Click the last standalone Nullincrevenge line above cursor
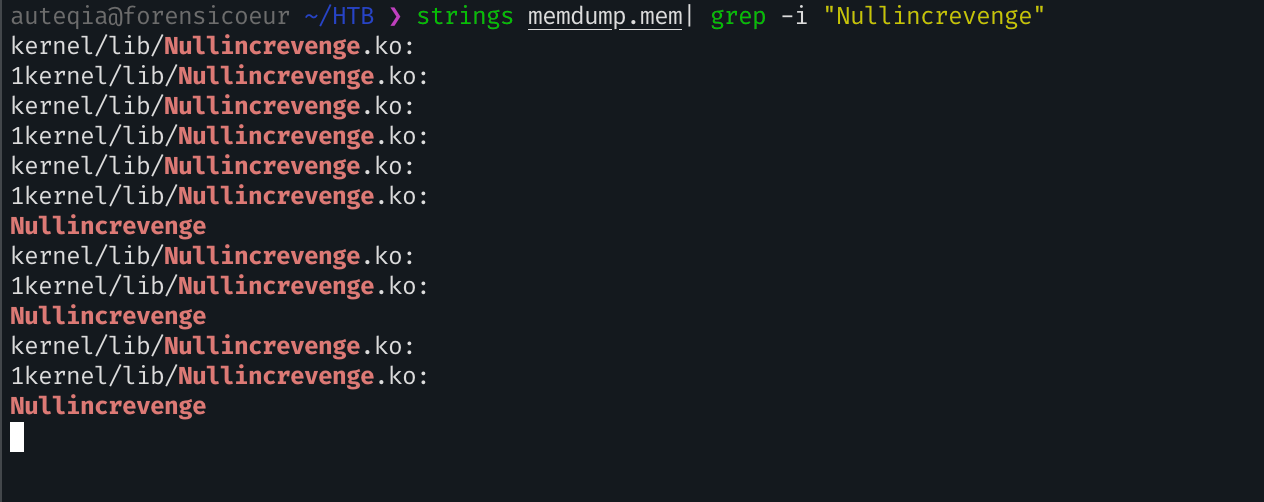Image resolution: width=1264 pixels, height=502 pixels. [x=108, y=406]
